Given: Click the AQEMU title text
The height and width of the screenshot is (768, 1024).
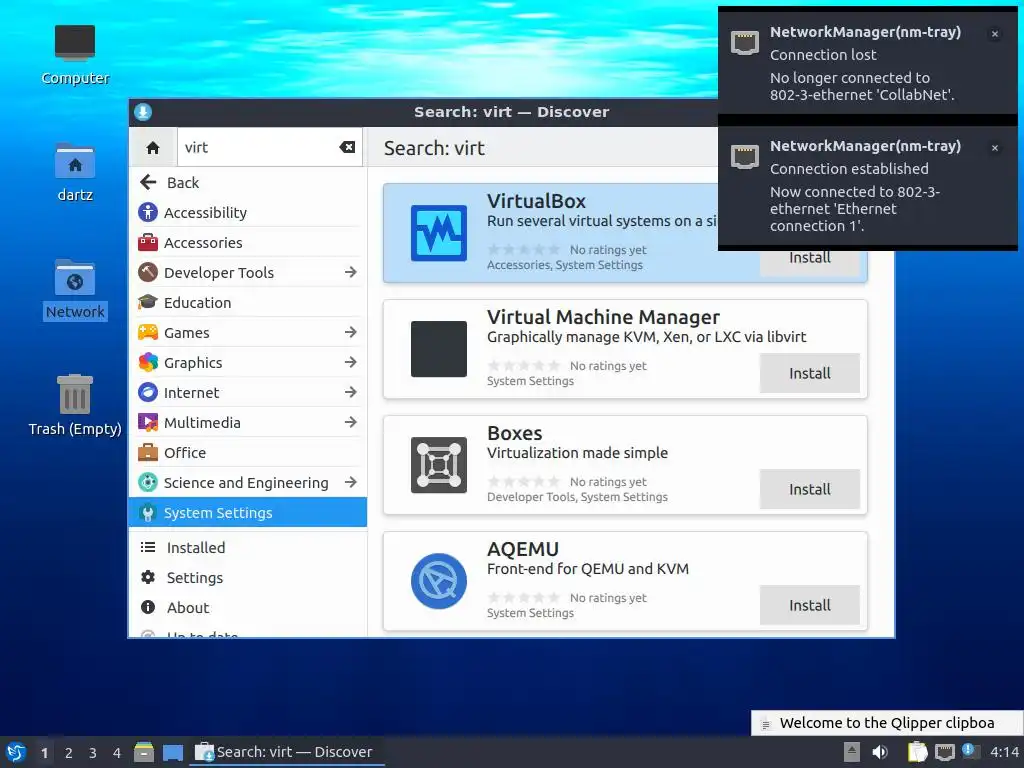Looking at the screenshot, I should [522, 549].
